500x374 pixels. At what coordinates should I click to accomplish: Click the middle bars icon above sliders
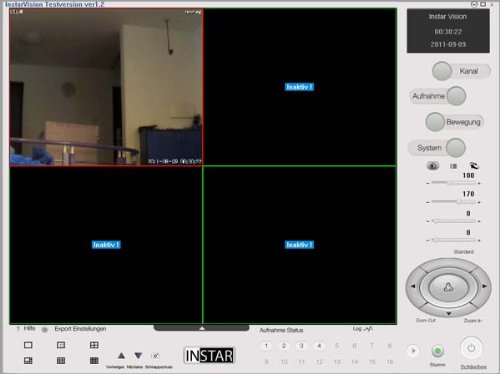[x=453, y=166]
